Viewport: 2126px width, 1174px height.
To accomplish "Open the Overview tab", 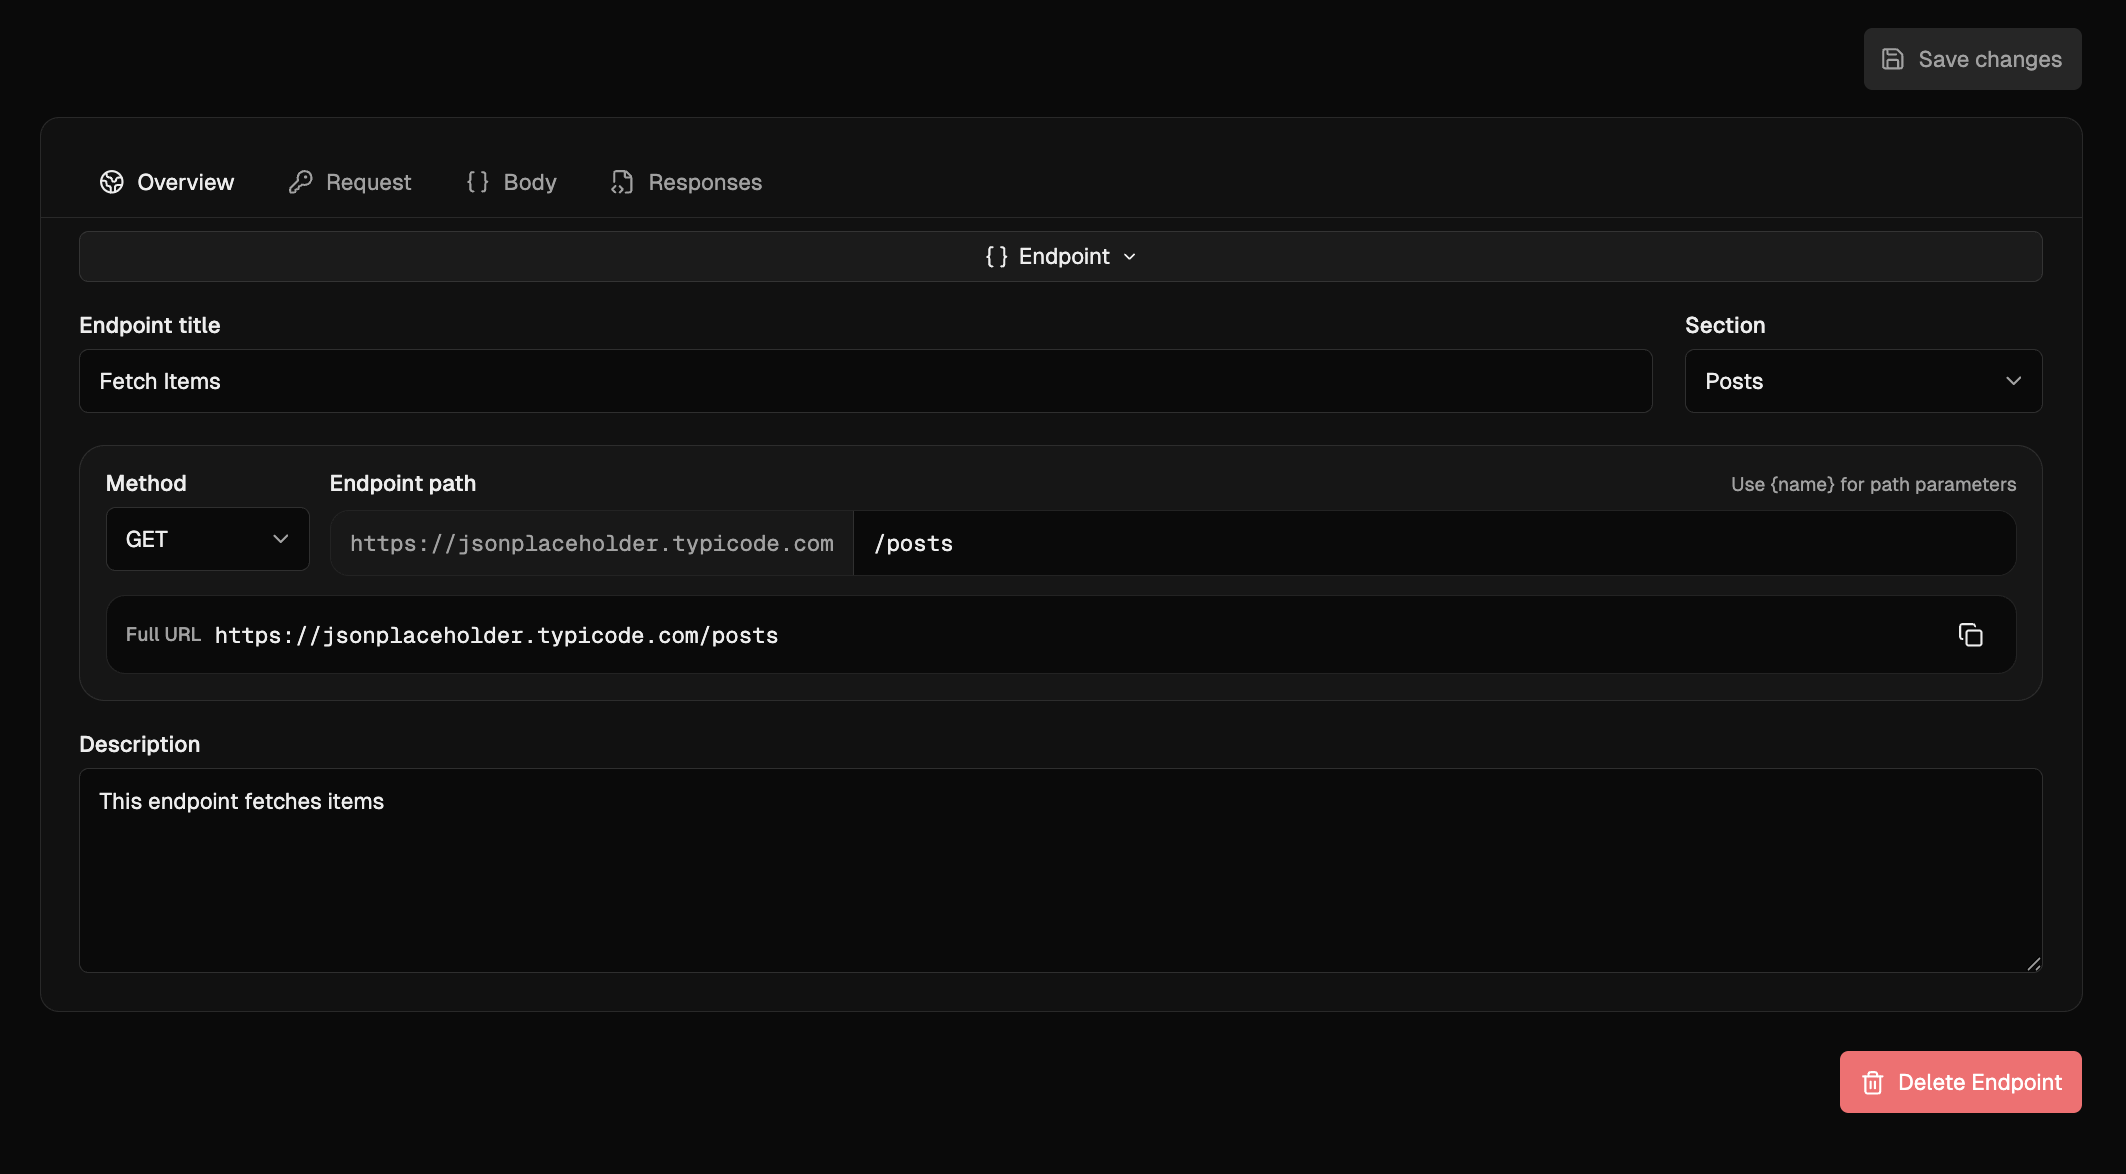I will (167, 182).
